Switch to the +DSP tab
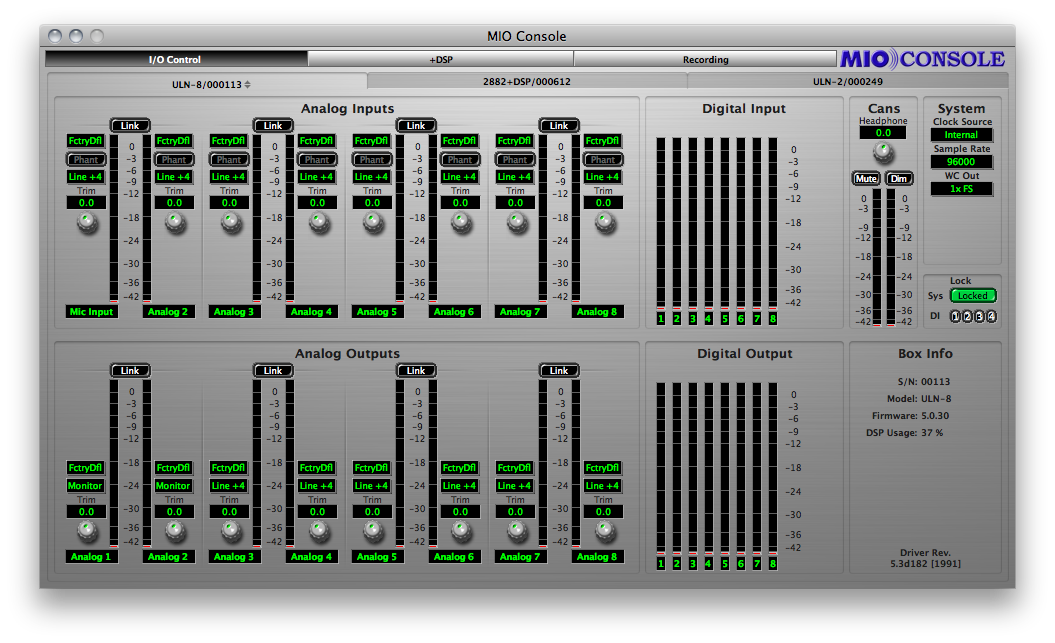The height and width of the screenshot is (643, 1055). [x=441, y=59]
